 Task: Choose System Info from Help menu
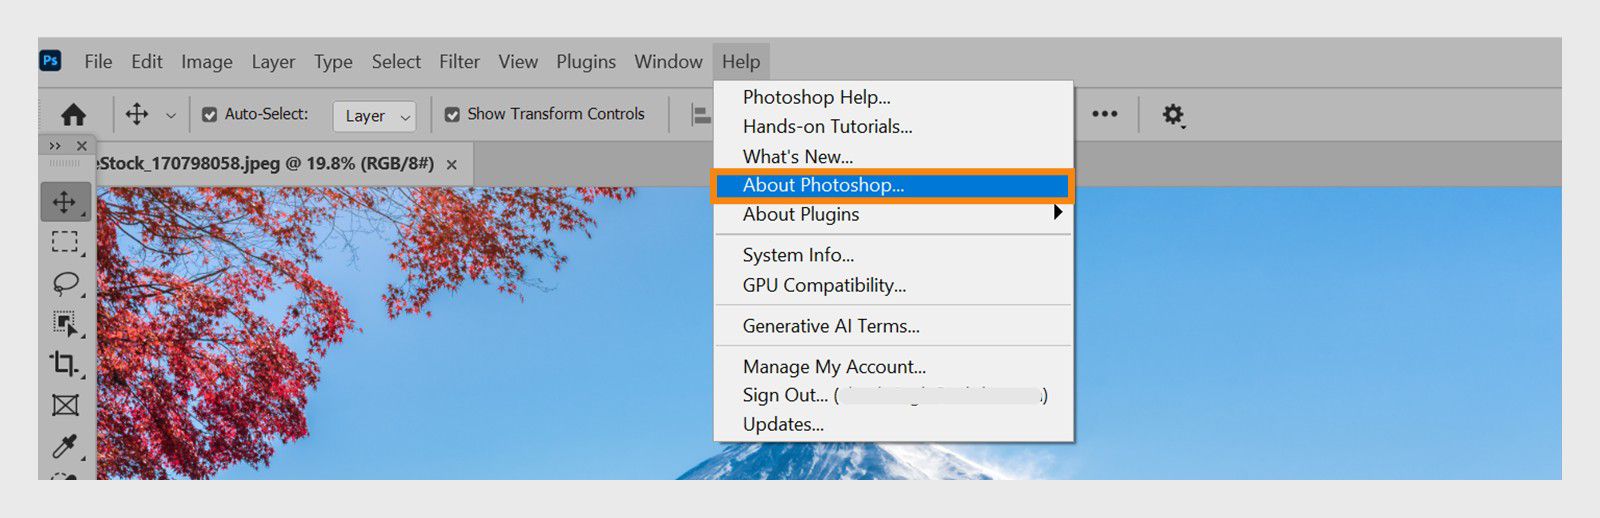(x=798, y=255)
